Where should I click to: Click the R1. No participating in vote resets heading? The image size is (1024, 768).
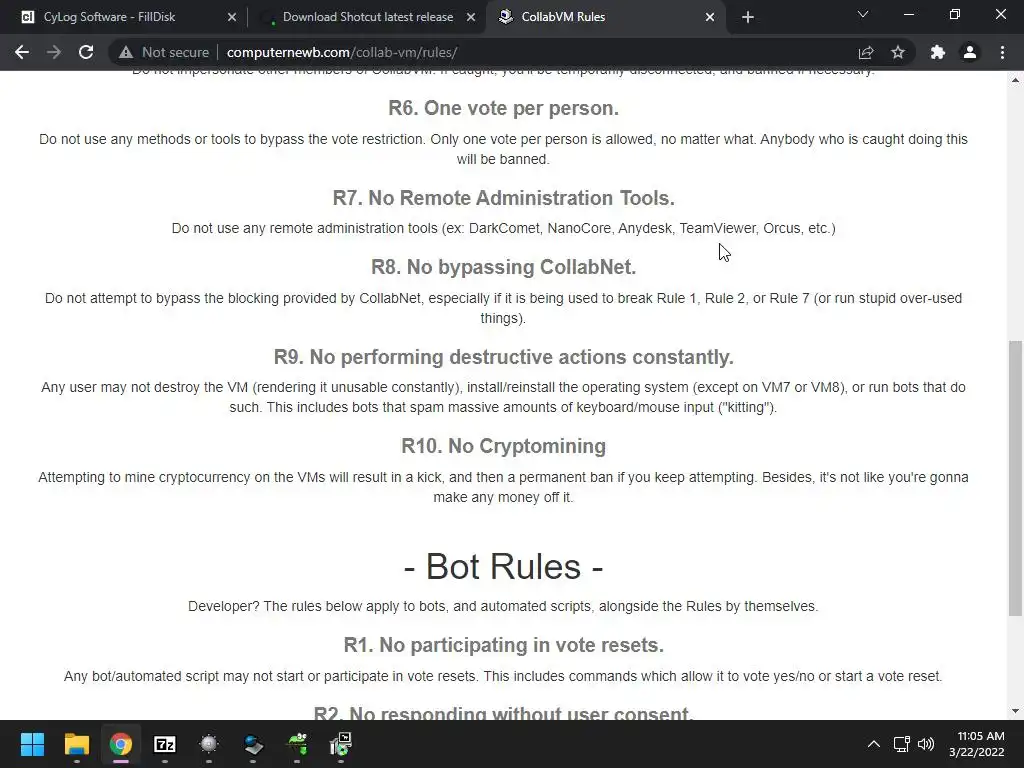click(x=503, y=645)
